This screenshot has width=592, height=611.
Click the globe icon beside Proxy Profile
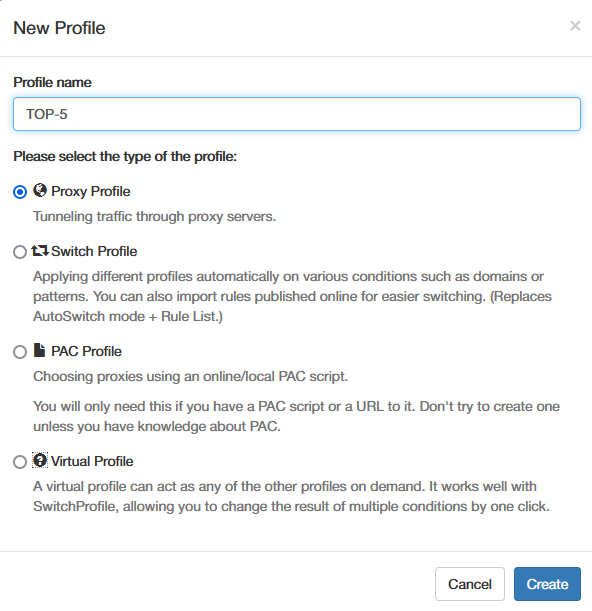pos(40,191)
